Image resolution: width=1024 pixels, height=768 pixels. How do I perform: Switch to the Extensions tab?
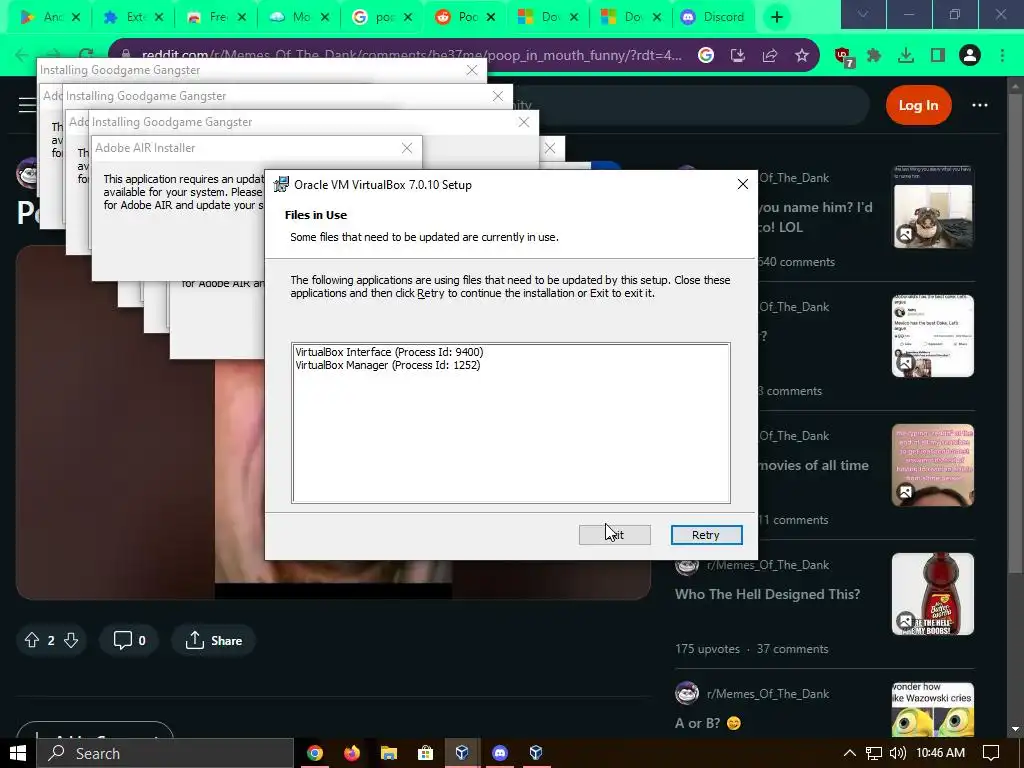(x=133, y=17)
